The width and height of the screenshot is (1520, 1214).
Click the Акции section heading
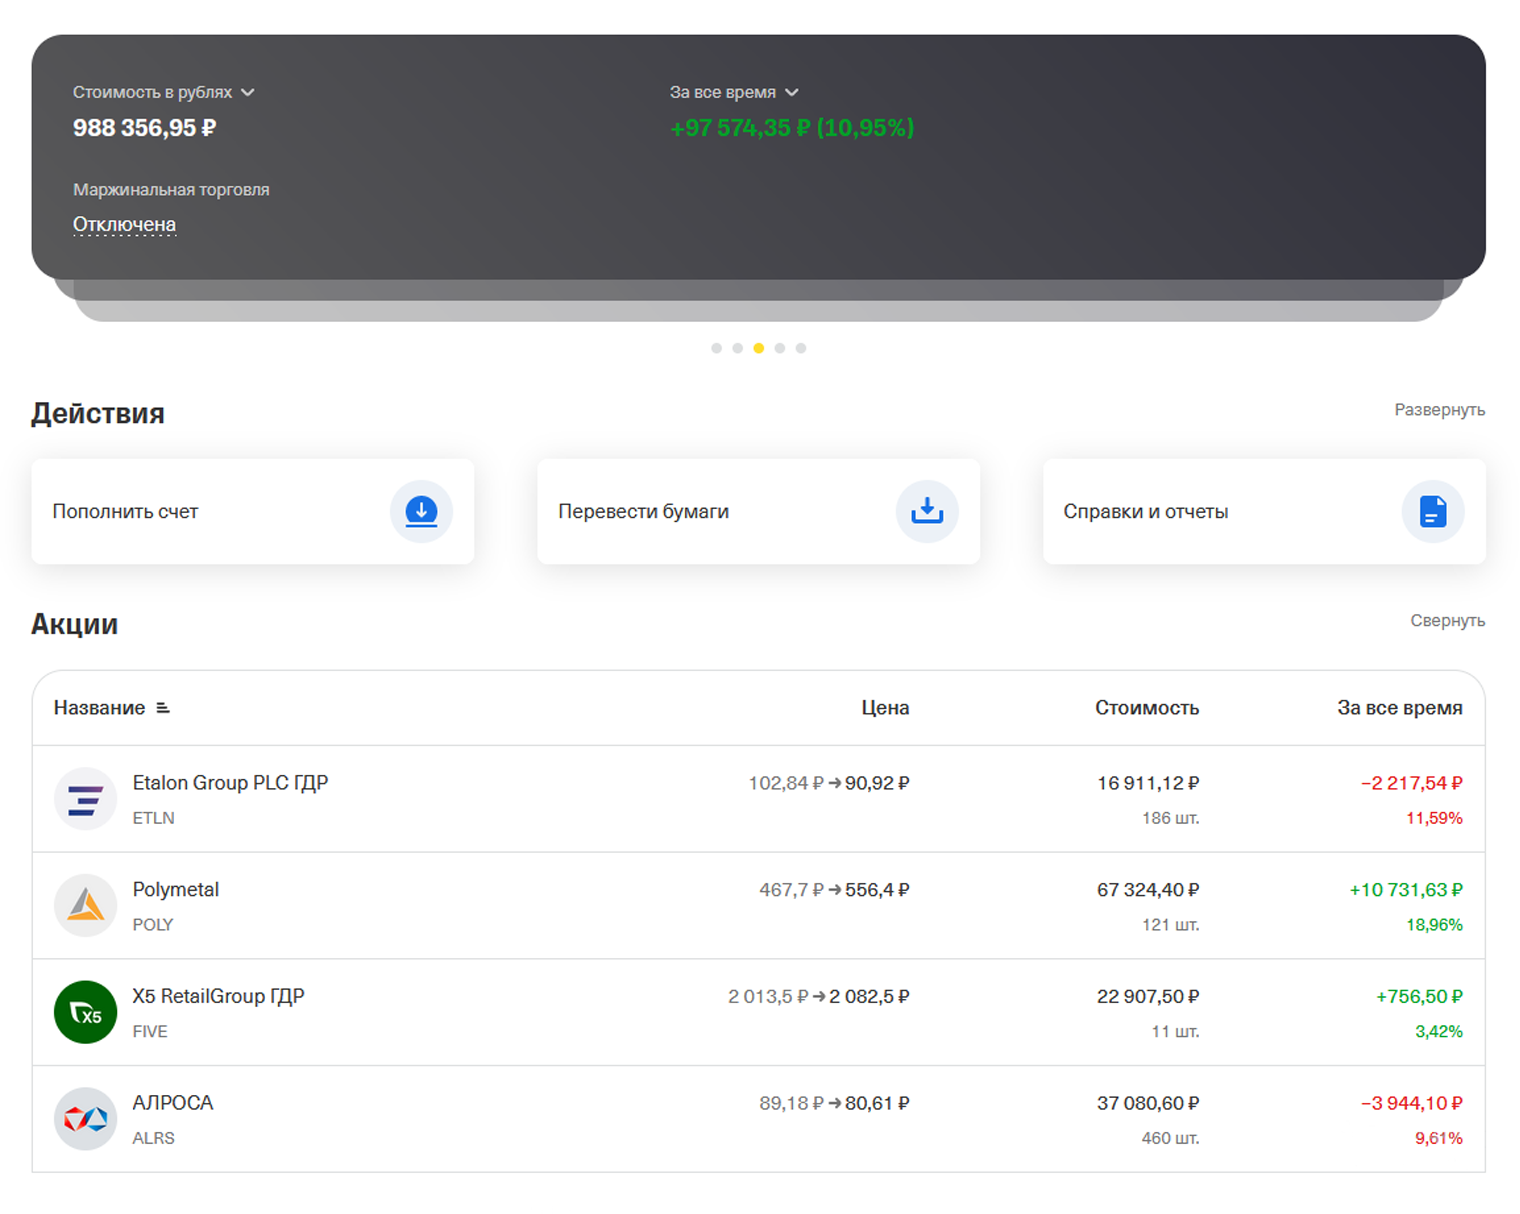pos(75,624)
